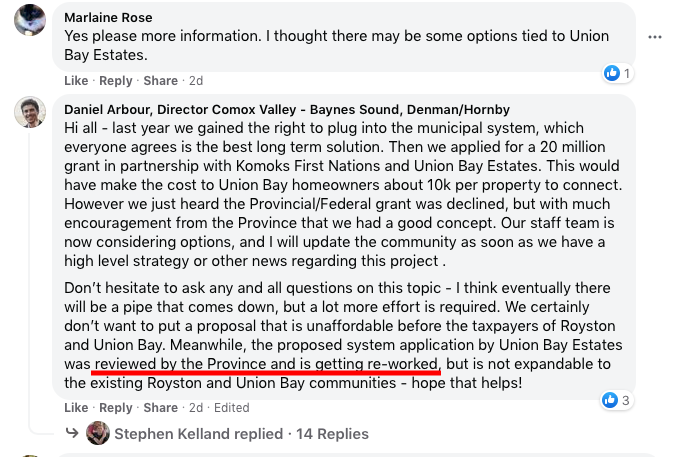View like reactions on Daniel's comment
Viewport: 675px width, 457px height.
[x=611, y=400]
